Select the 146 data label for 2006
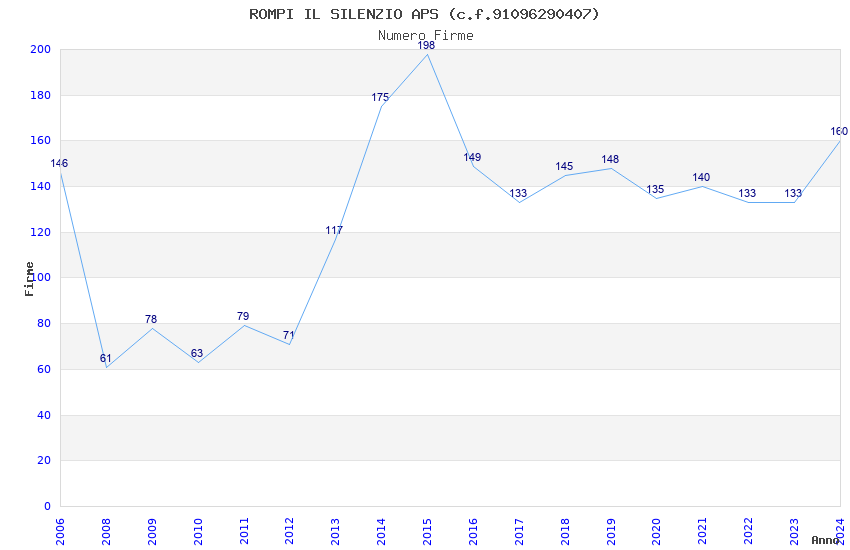Viewport: 850px width, 550px height. tap(59, 163)
